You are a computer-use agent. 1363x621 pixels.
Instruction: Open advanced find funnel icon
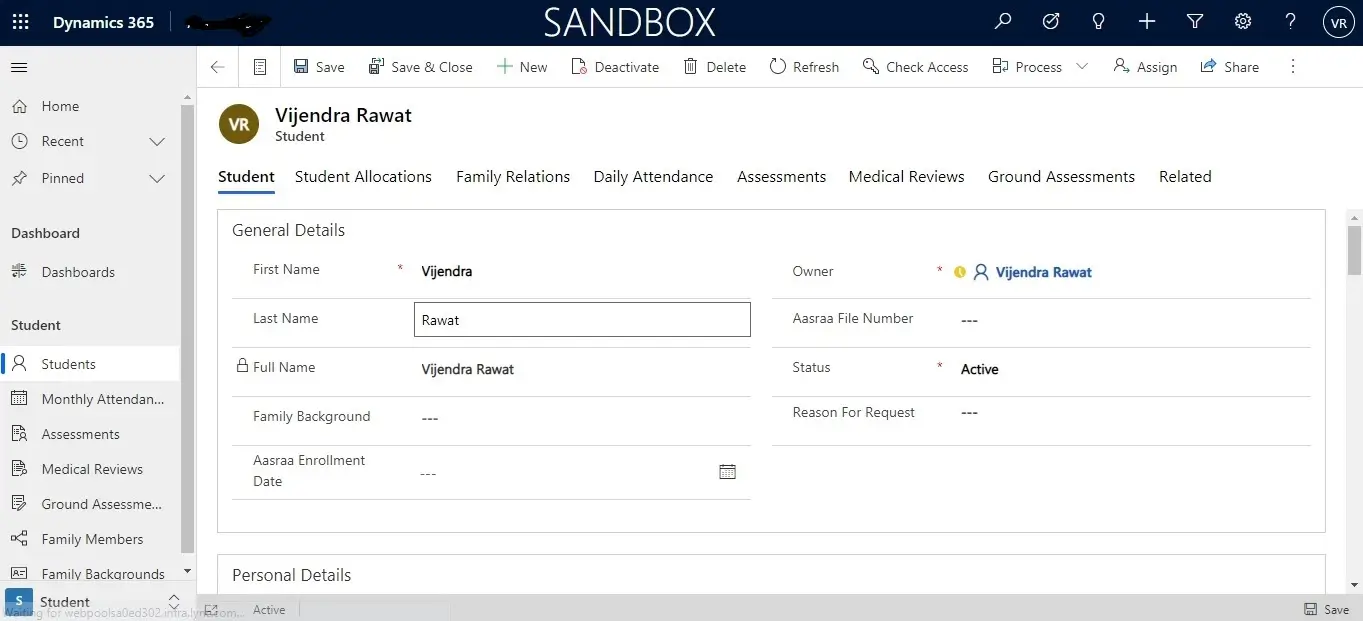(x=1195, y=22)
